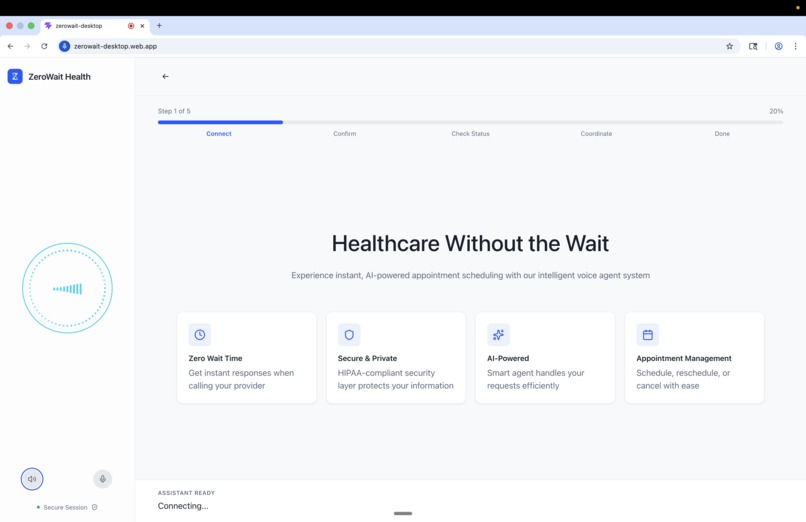
Task: Click the Step 1 of 5 label
Action: pyautogui.click(x=174, y=111)
